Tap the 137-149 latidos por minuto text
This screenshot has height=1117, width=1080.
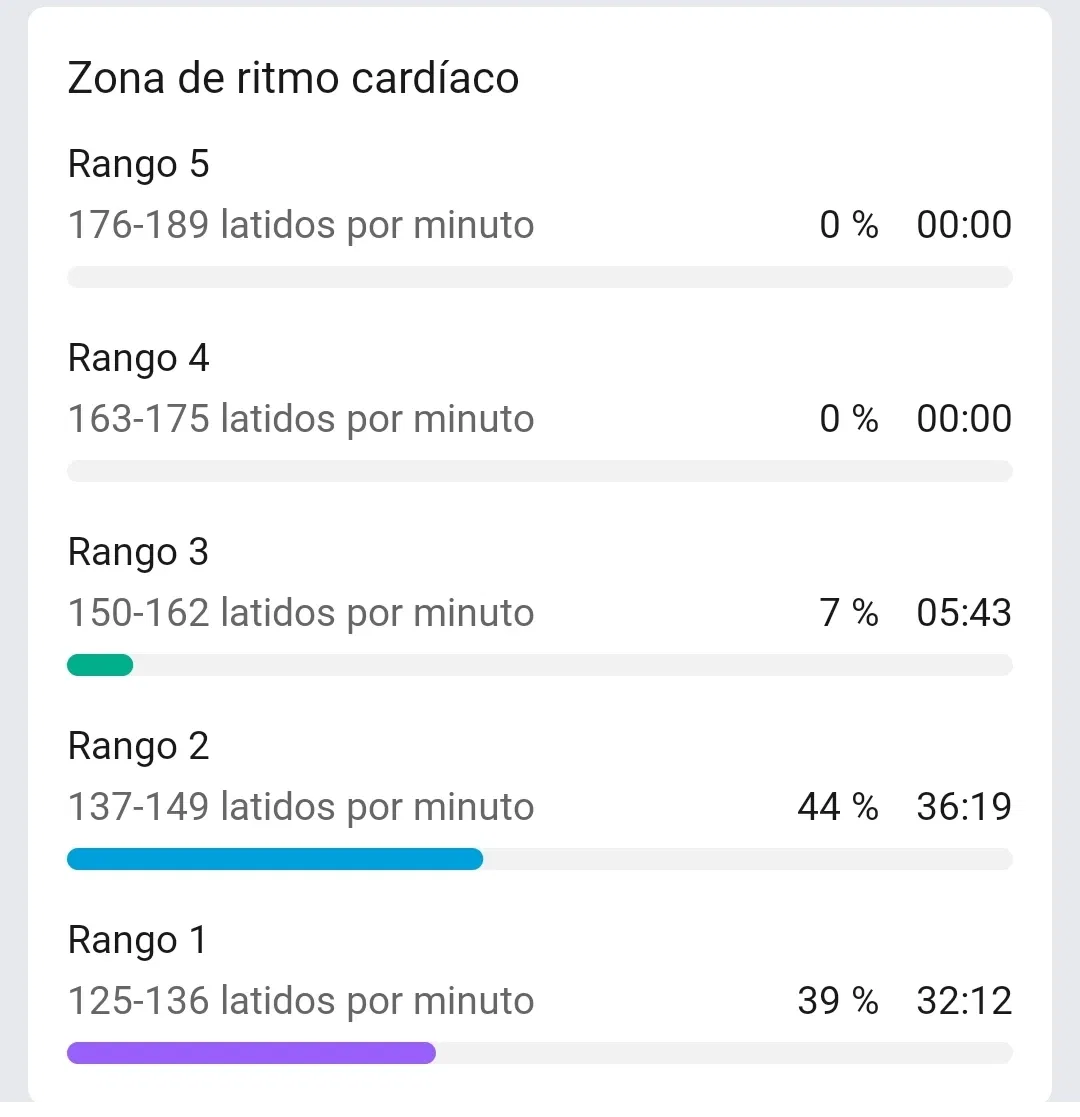(300, 807)
